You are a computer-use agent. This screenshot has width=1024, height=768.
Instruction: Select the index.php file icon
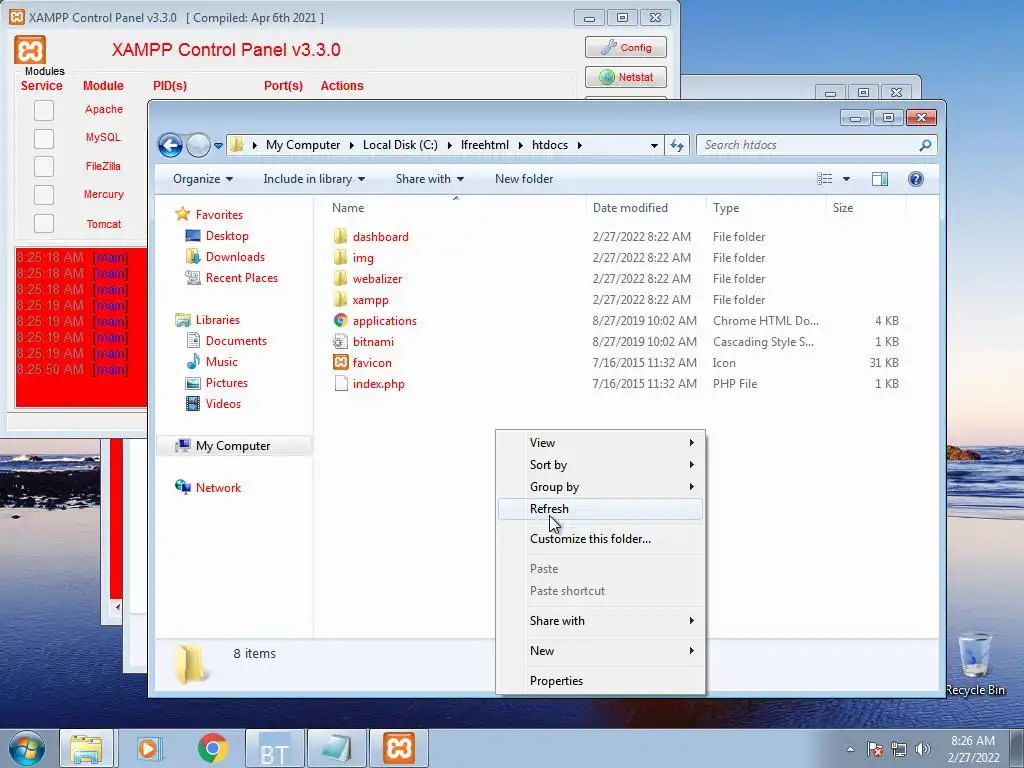click(x=340, y=383)
